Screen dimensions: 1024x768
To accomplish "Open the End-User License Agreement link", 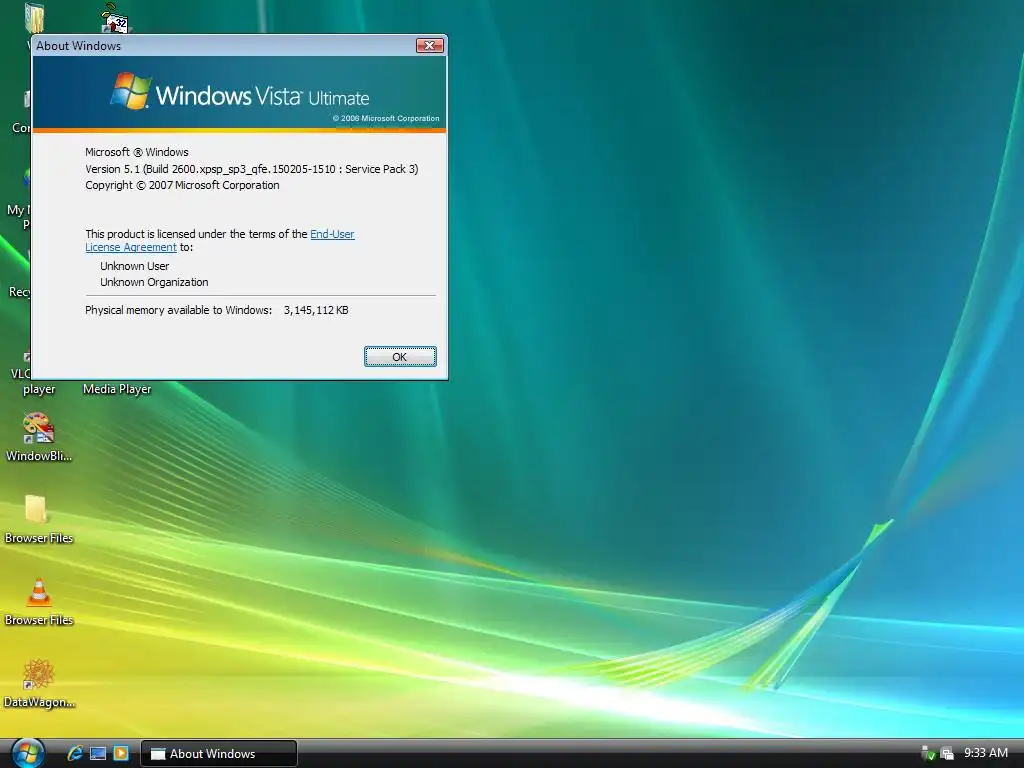I will [x=332, y=234].
